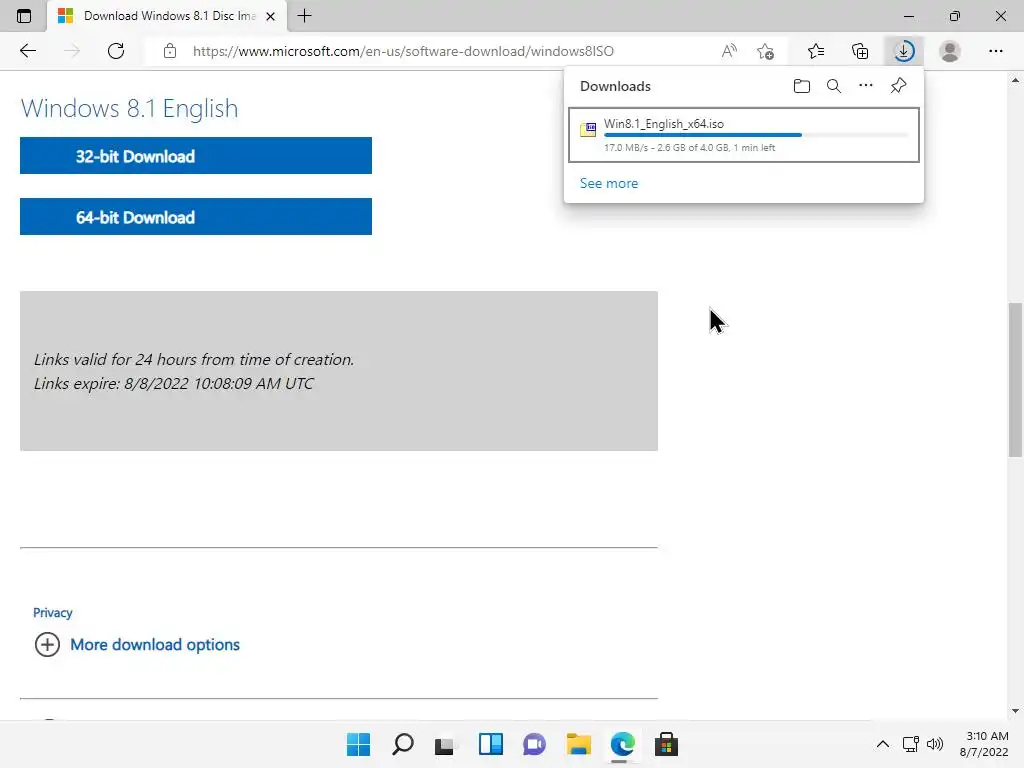Image resolution: width=1024 pixels, height=768 pixels.
Task: Open More options in Downloads panel
Action: pyautogui.click(x=866, y=86)
